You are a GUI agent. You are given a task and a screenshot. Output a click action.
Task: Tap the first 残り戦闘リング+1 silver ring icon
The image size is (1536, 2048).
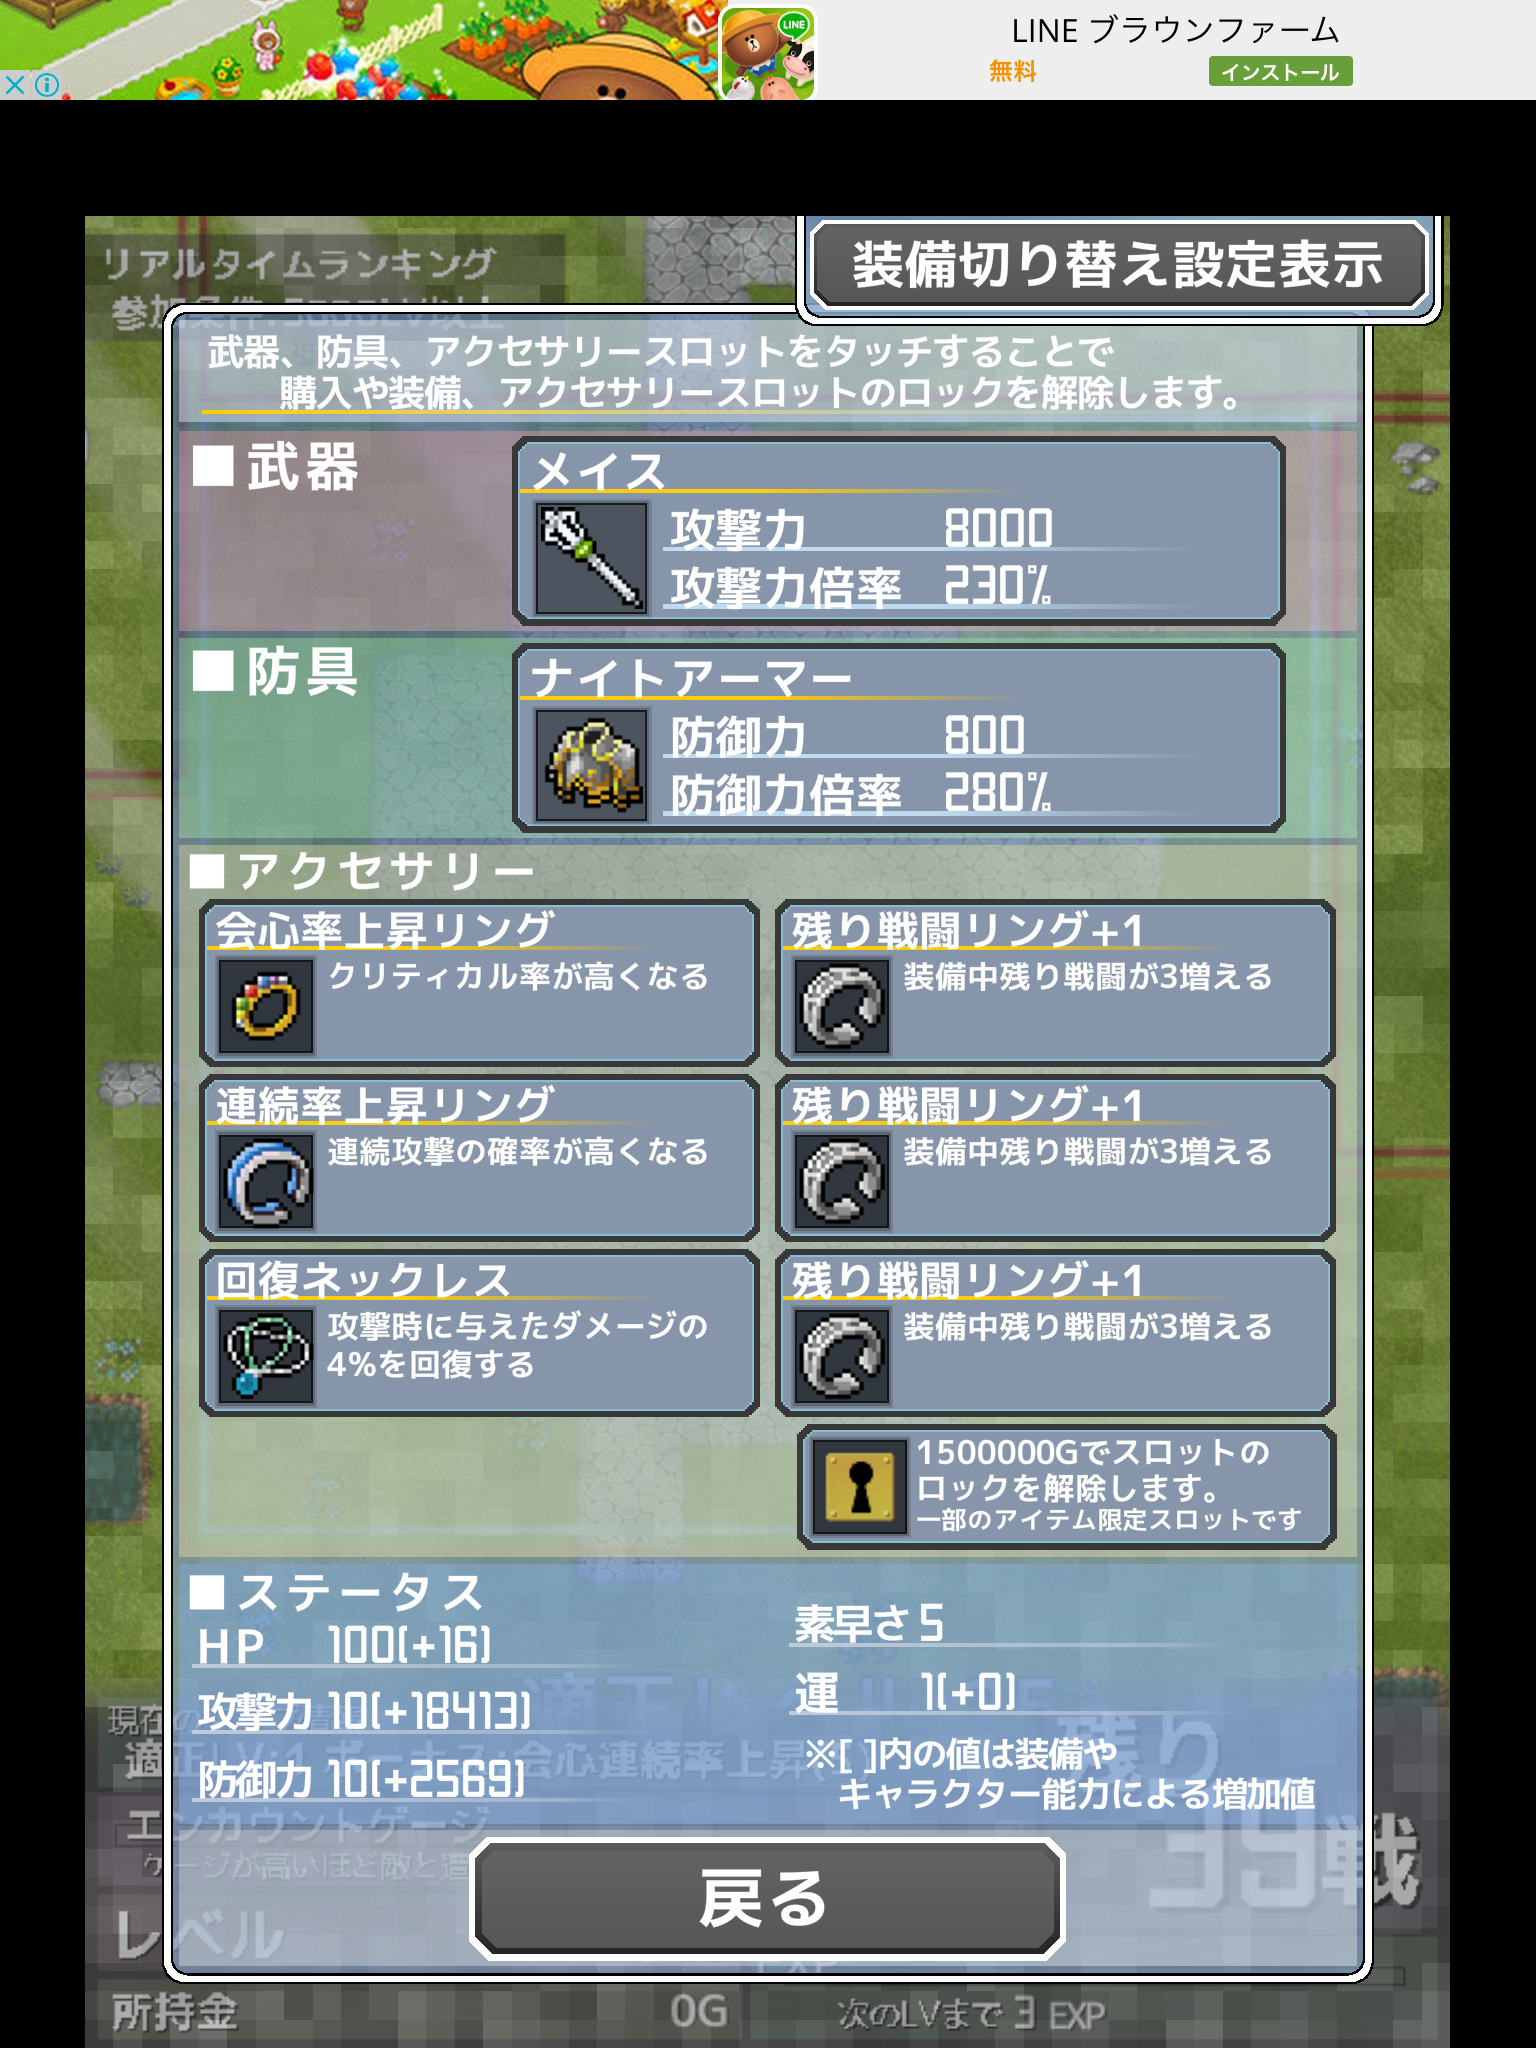coord(842,1006)
